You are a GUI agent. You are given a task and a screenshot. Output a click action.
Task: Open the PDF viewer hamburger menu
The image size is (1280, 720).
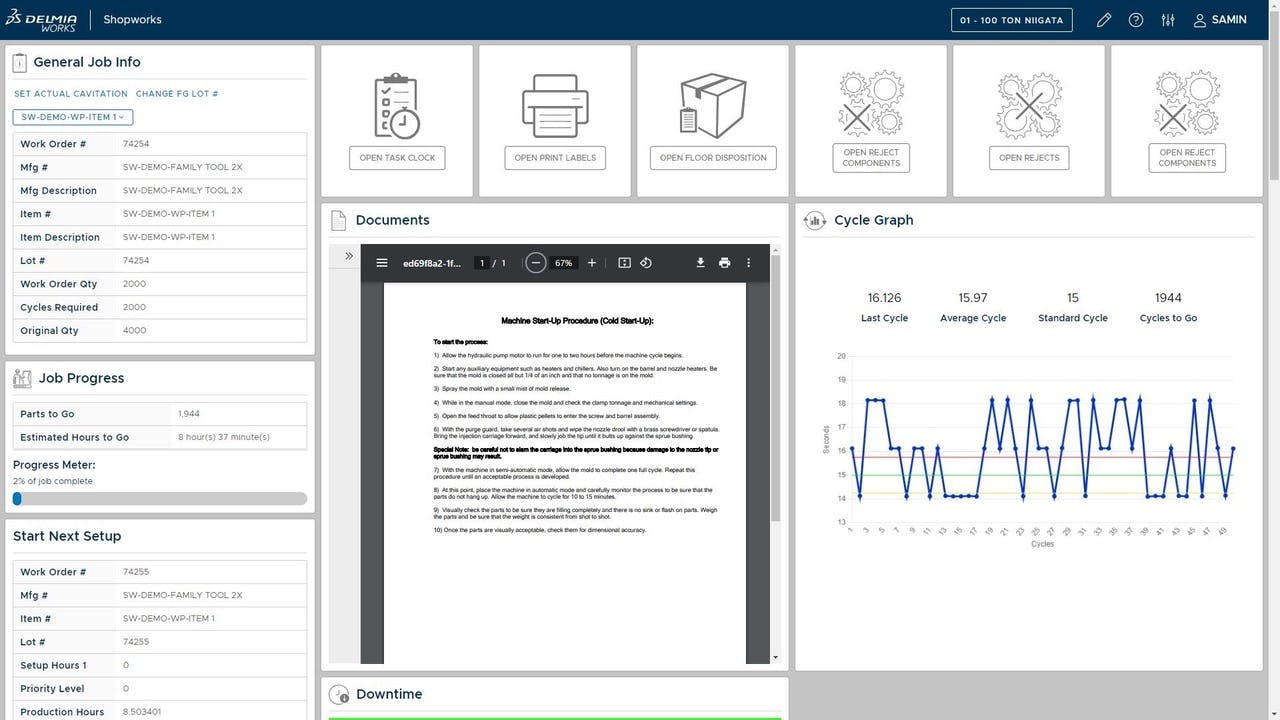click(x=382, y=262)
